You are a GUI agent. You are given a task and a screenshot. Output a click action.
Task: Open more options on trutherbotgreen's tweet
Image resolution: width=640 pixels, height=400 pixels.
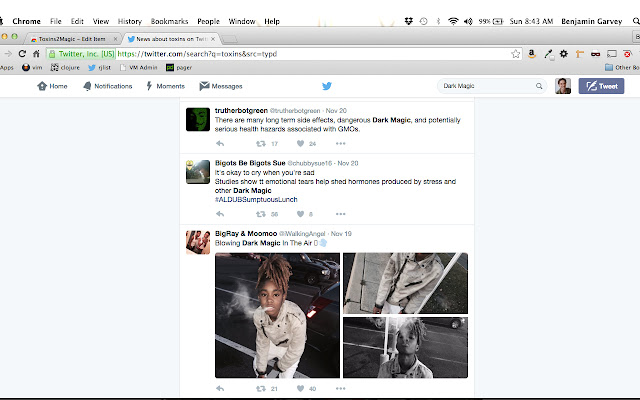[x=341, y=143]
